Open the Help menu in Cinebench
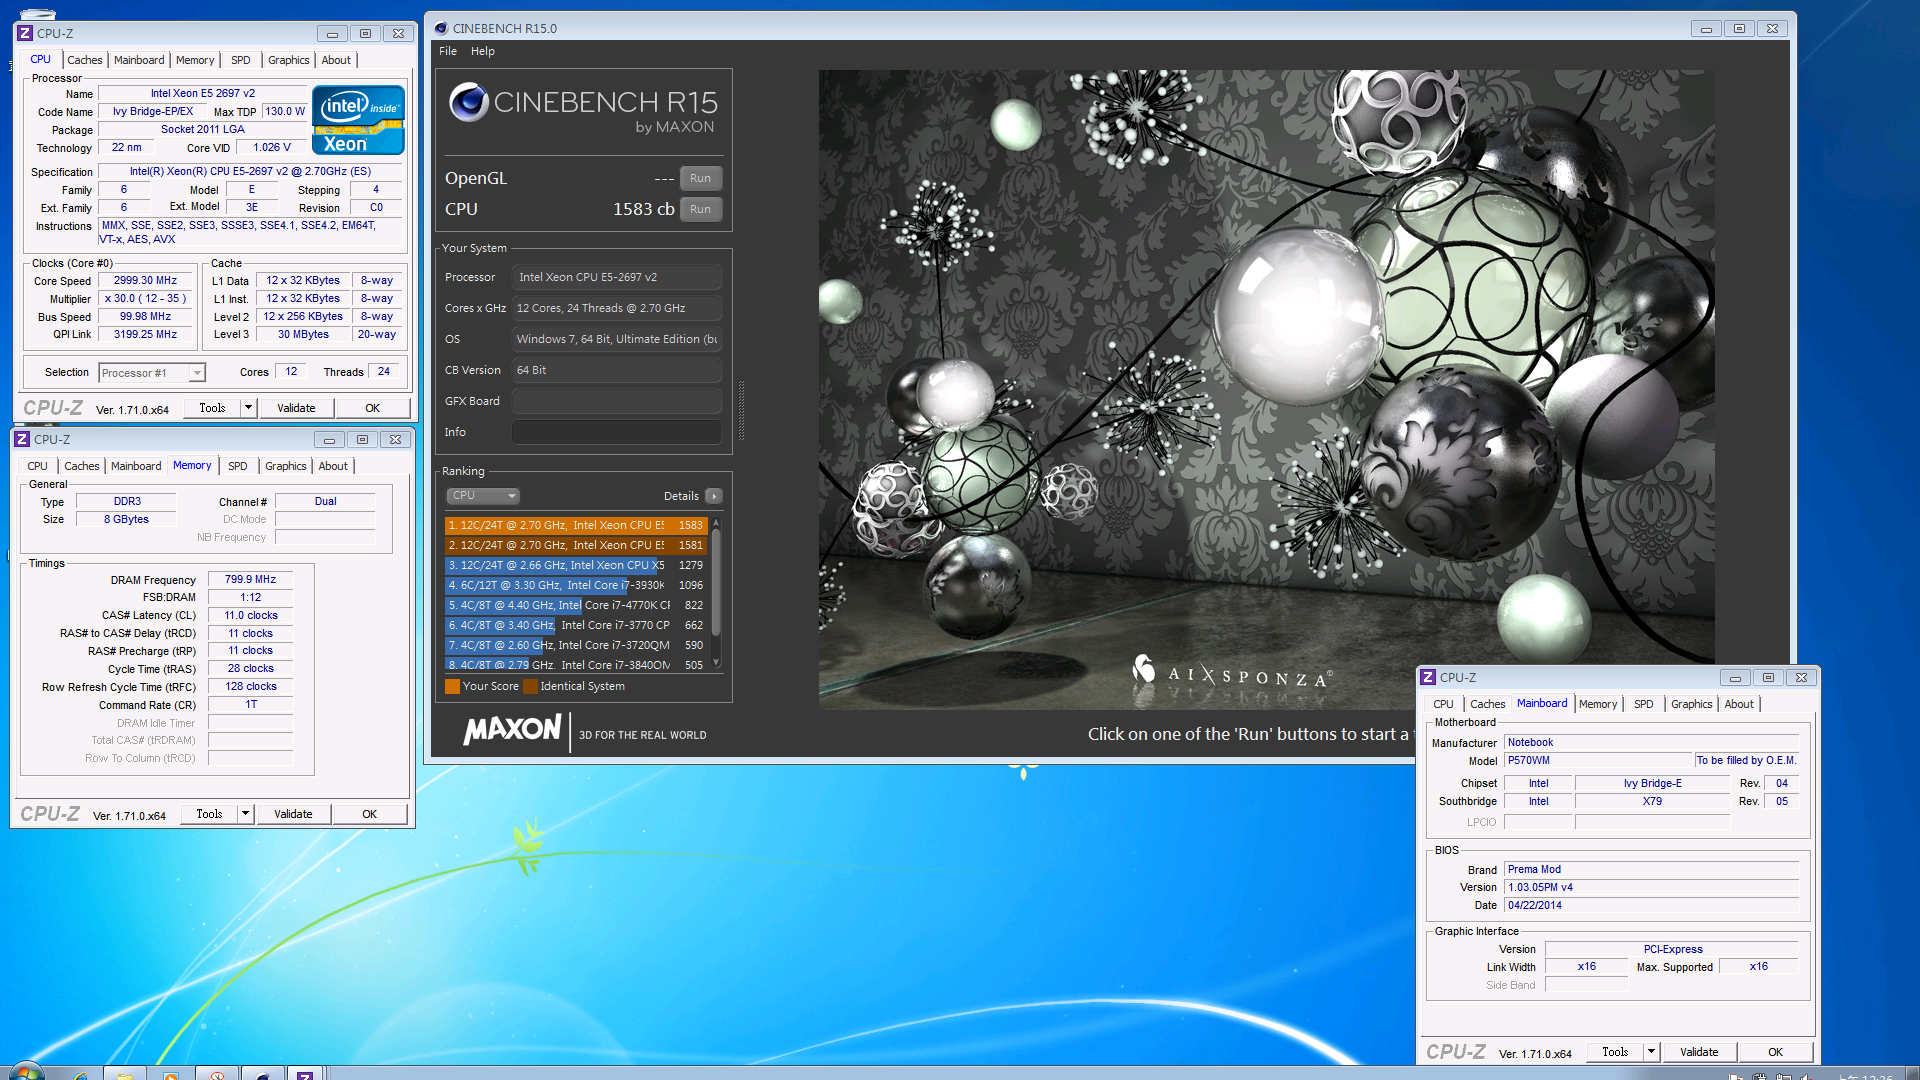 [483, 51]
